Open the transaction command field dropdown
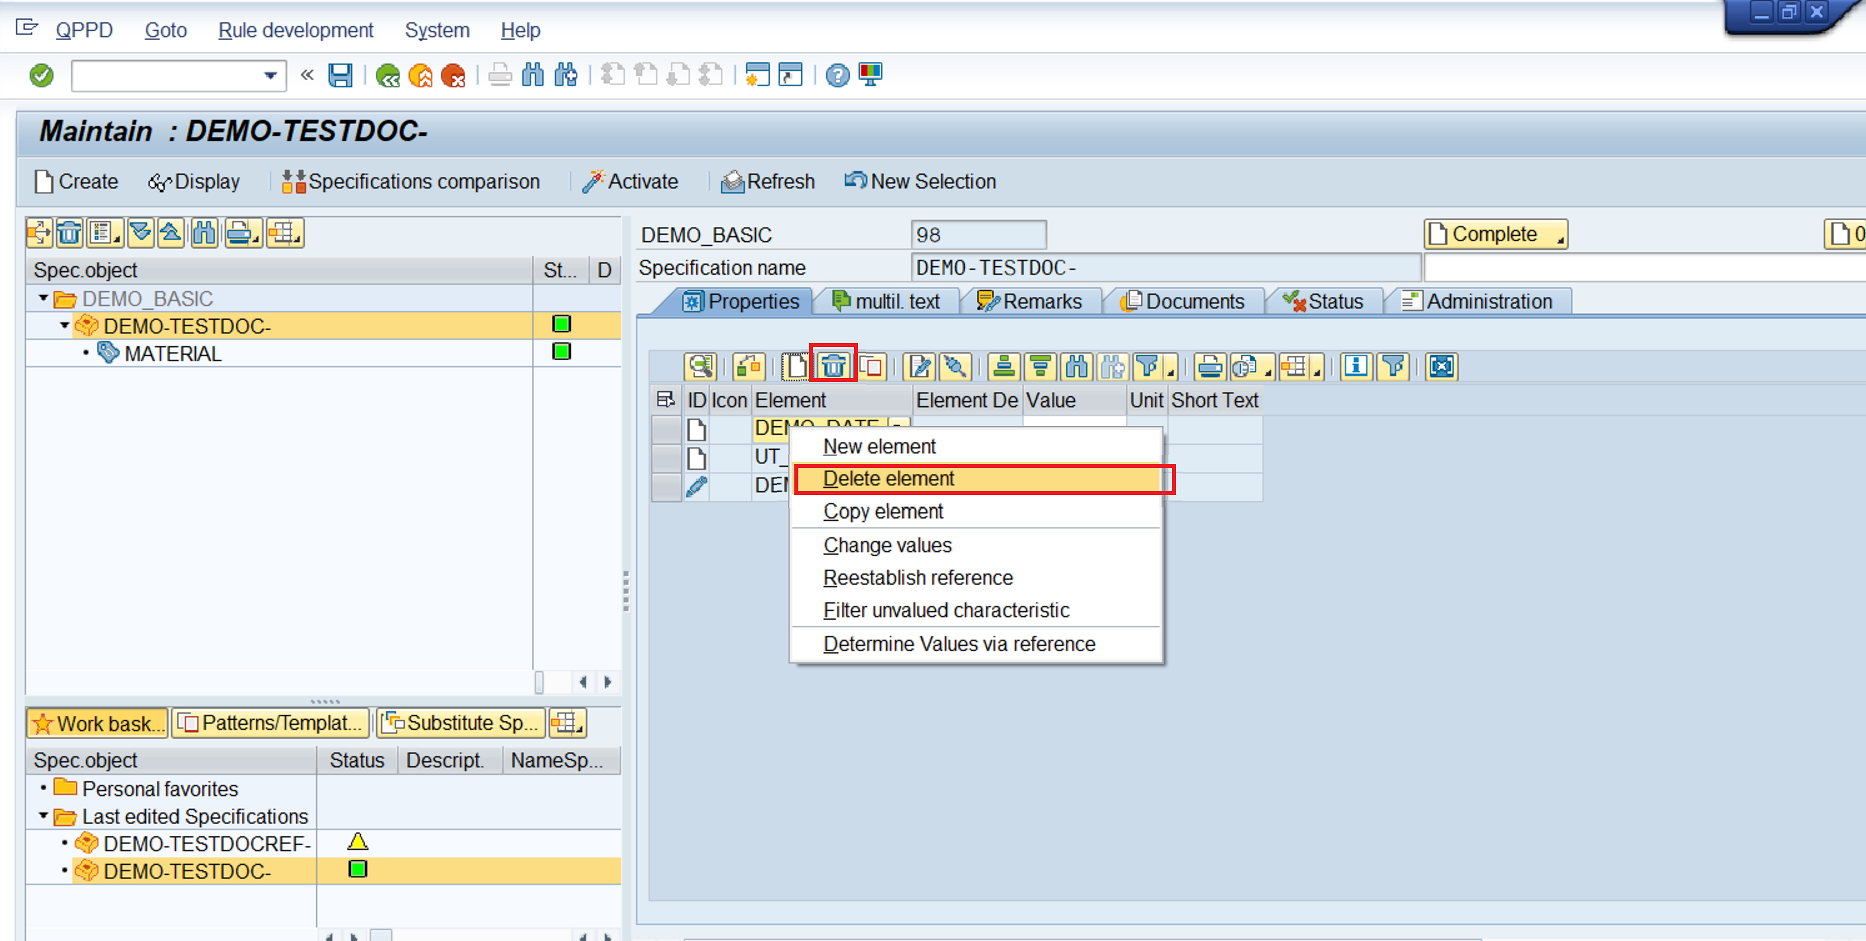Screen dimensions: 1866x941 tap(270, 75)
